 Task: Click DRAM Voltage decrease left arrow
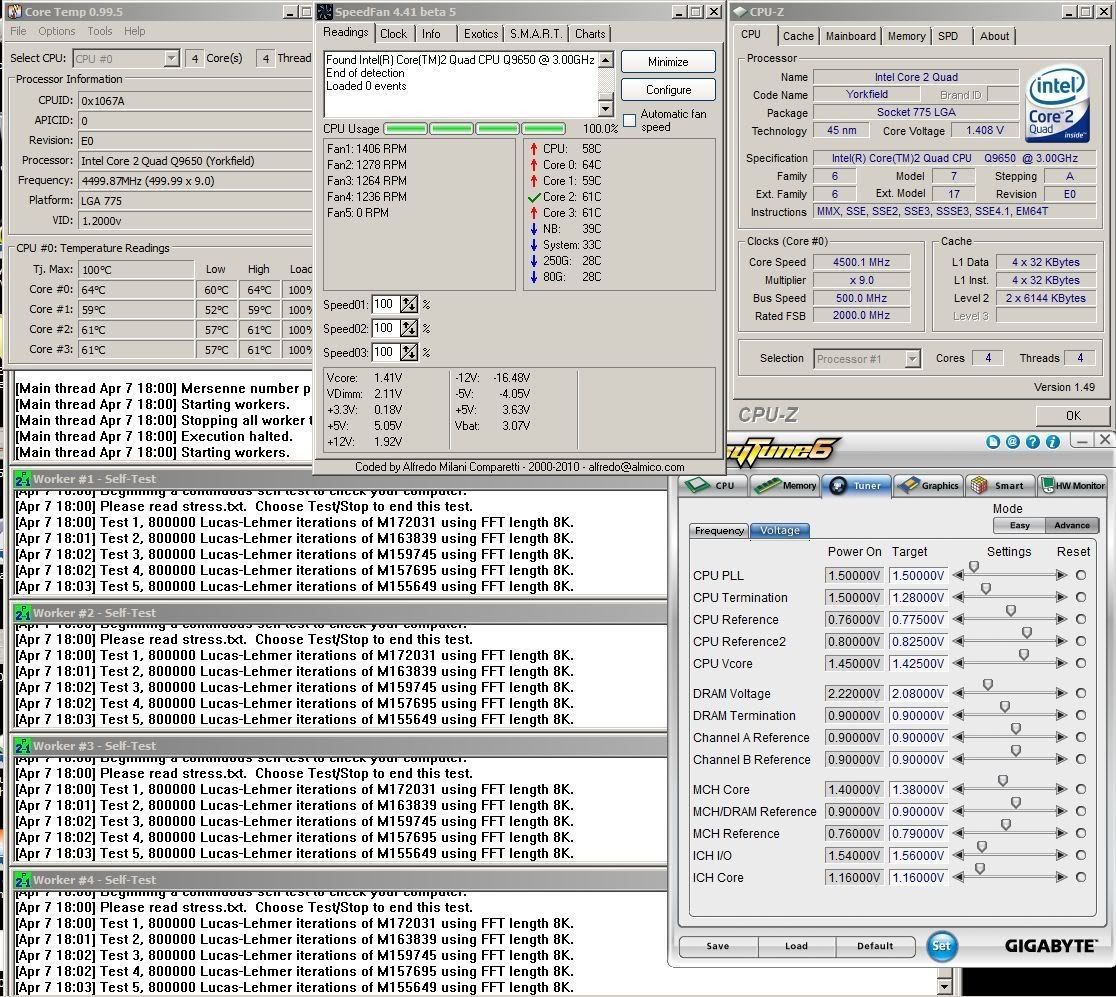point(959,693)
